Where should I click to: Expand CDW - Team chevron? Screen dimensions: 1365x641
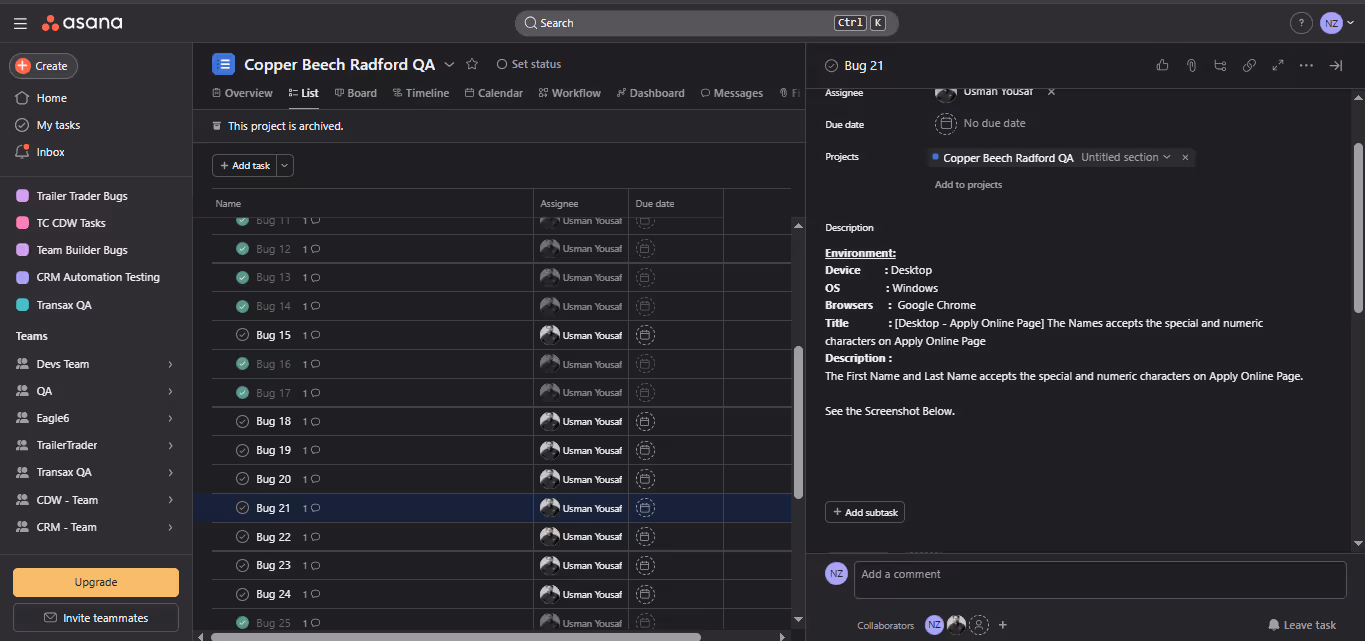(170, 500)
